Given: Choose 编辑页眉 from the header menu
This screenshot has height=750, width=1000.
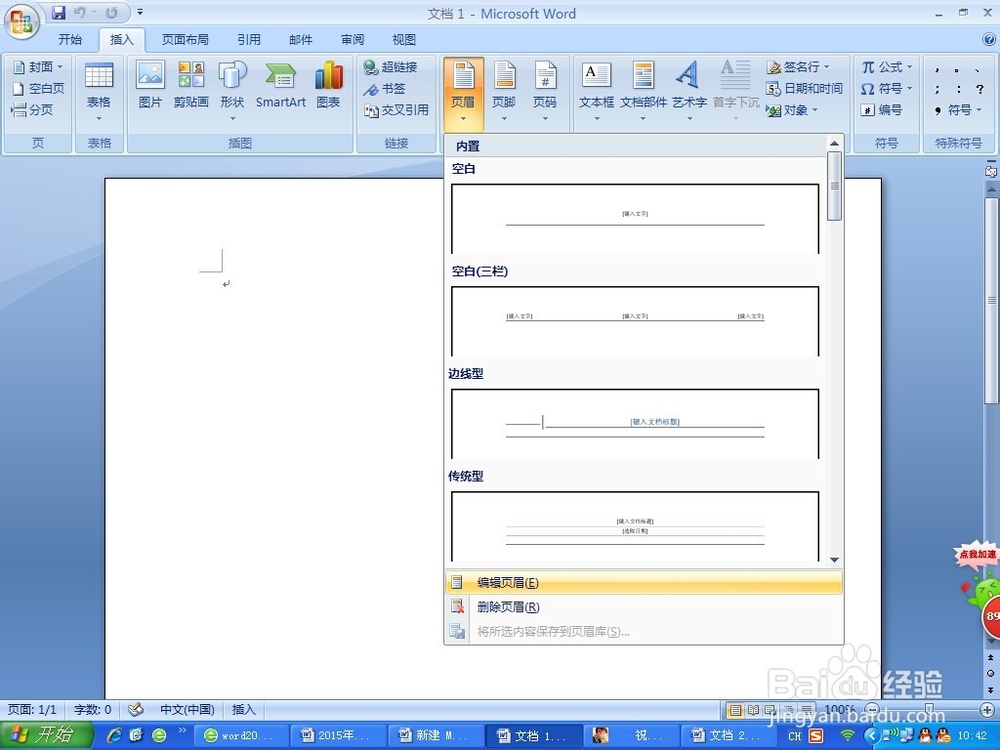Looking at the screenshot, I should coord(507,582).
